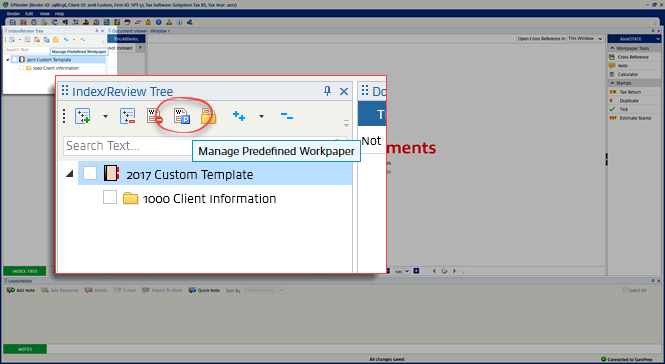Click the zoom in plus button
Viewport: 665px width, 364px height.
click(x=416, y=271)
